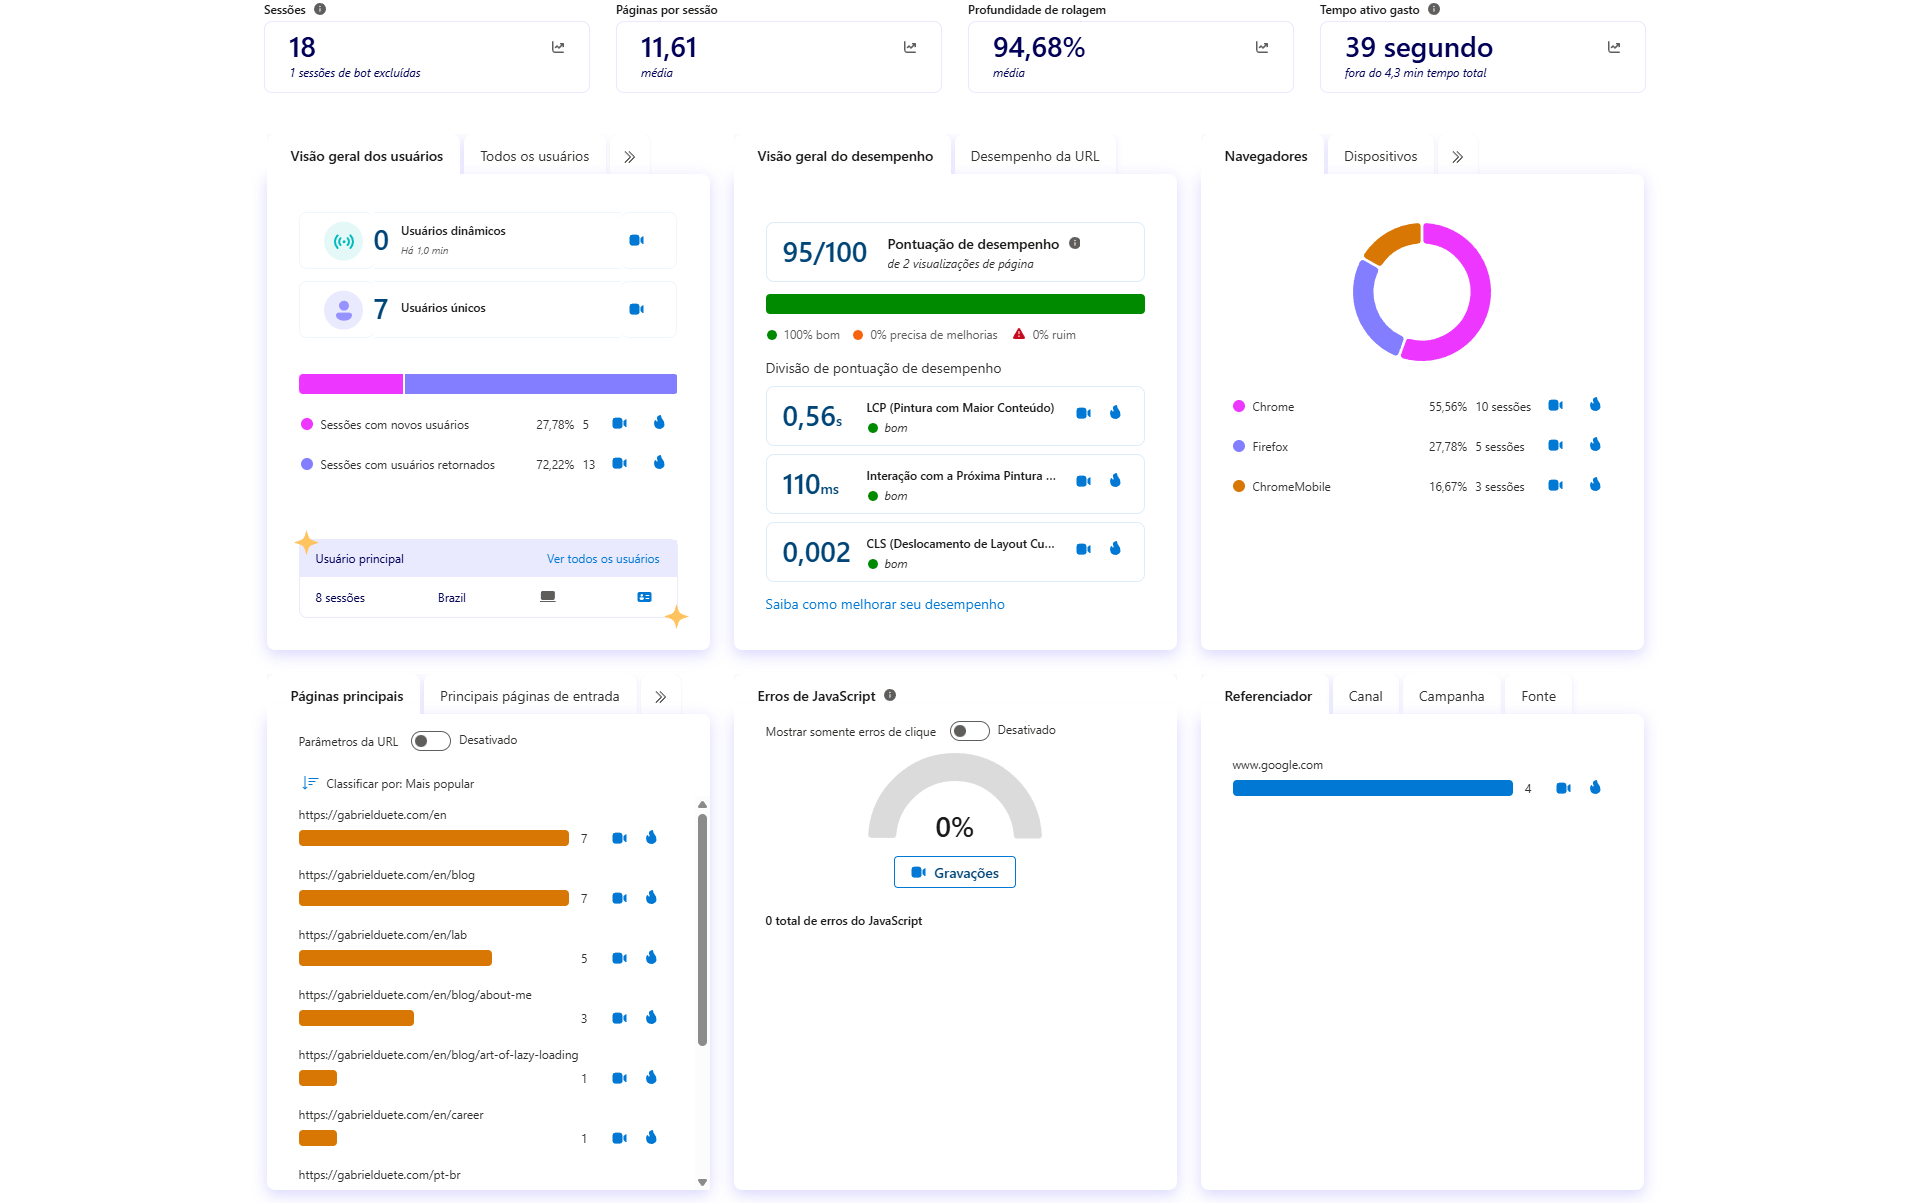Click the Ver todos os usuários link
The height and width of the screenshot is (1203, 1910).
point(603,558)
